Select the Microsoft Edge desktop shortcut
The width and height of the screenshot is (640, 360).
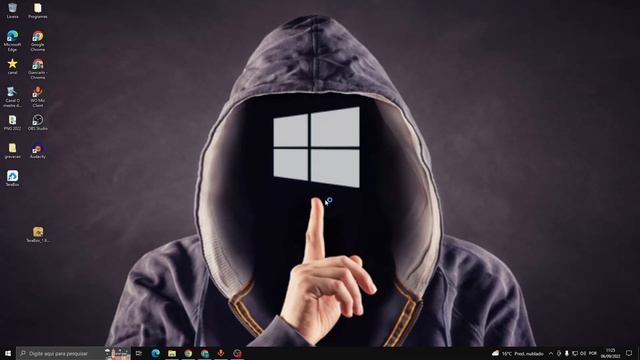pyautogui.click(x=12, y=40)
